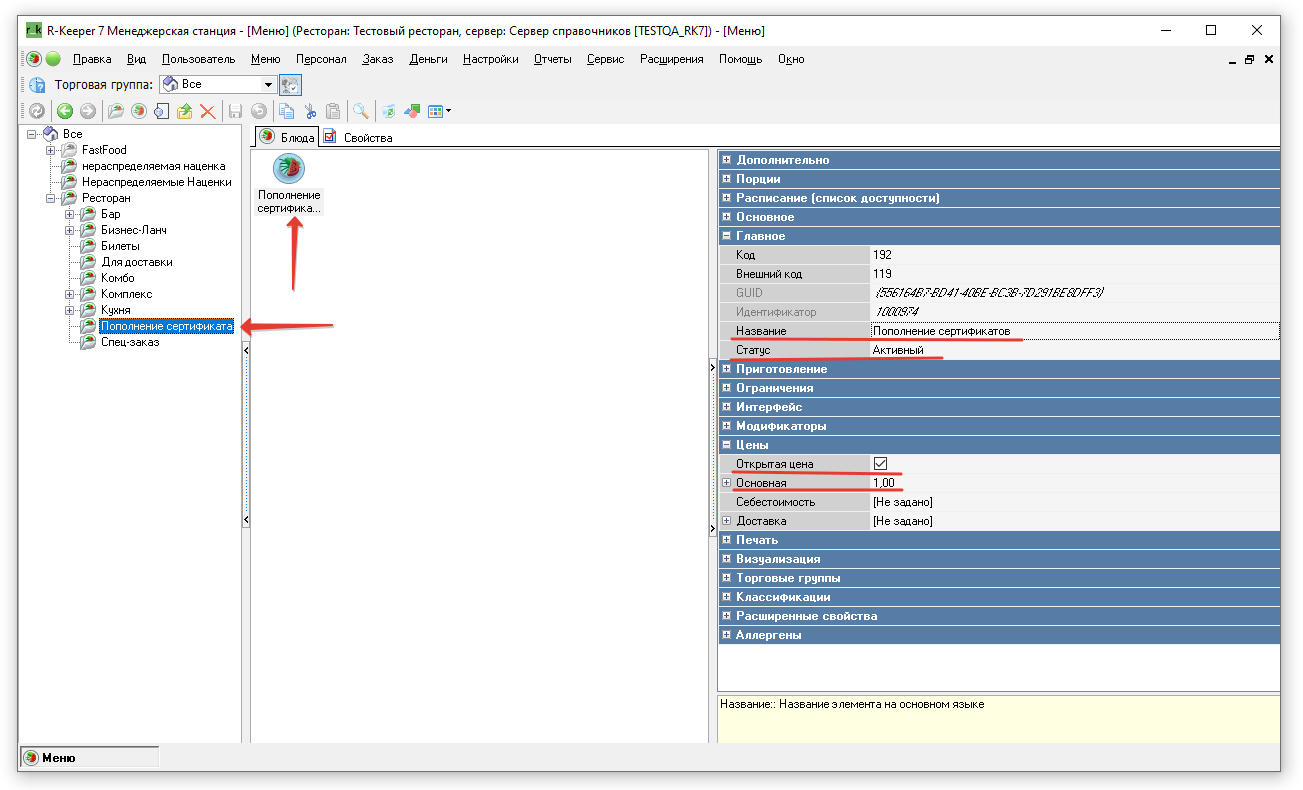Open the Настройки menu
Image resolution: width=1303 pixels, height=790 pixels.
[x=490, y=59]
